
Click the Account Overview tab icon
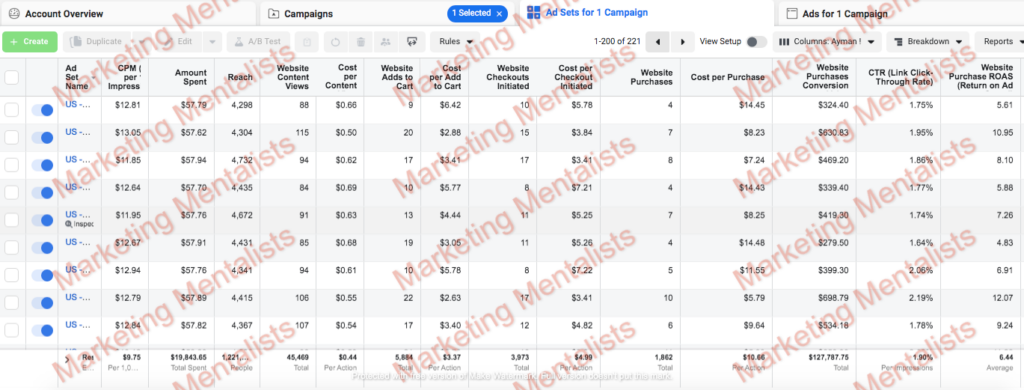(x=14, y=14)
